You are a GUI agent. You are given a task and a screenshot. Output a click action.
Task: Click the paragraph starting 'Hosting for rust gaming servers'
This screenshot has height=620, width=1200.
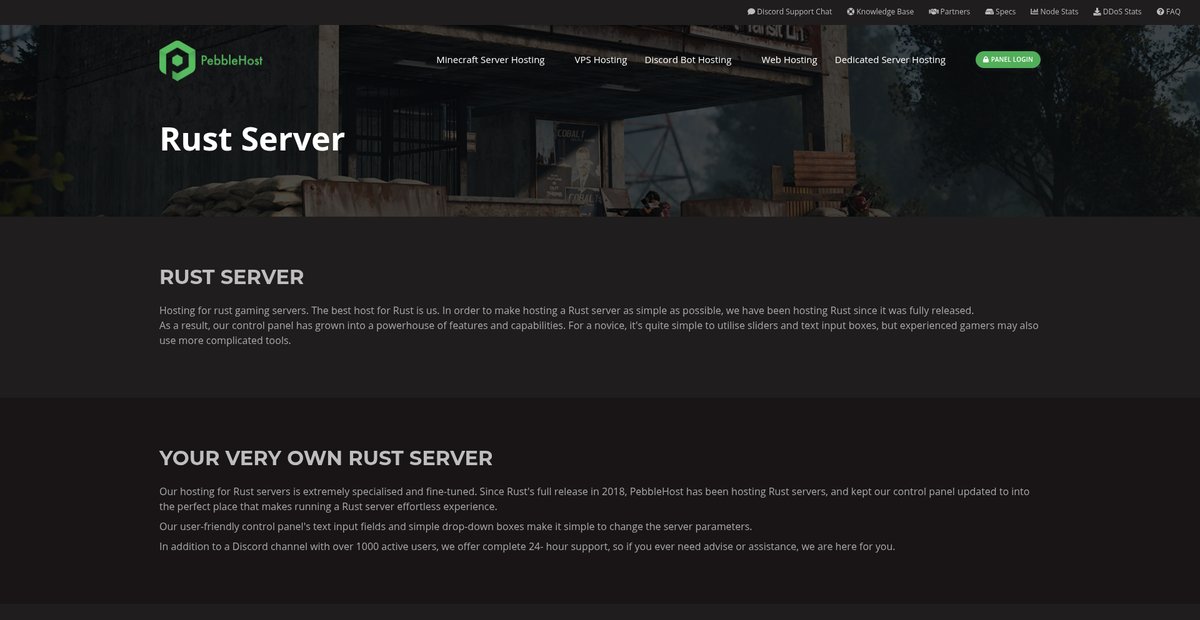click(x=599, y=325)
